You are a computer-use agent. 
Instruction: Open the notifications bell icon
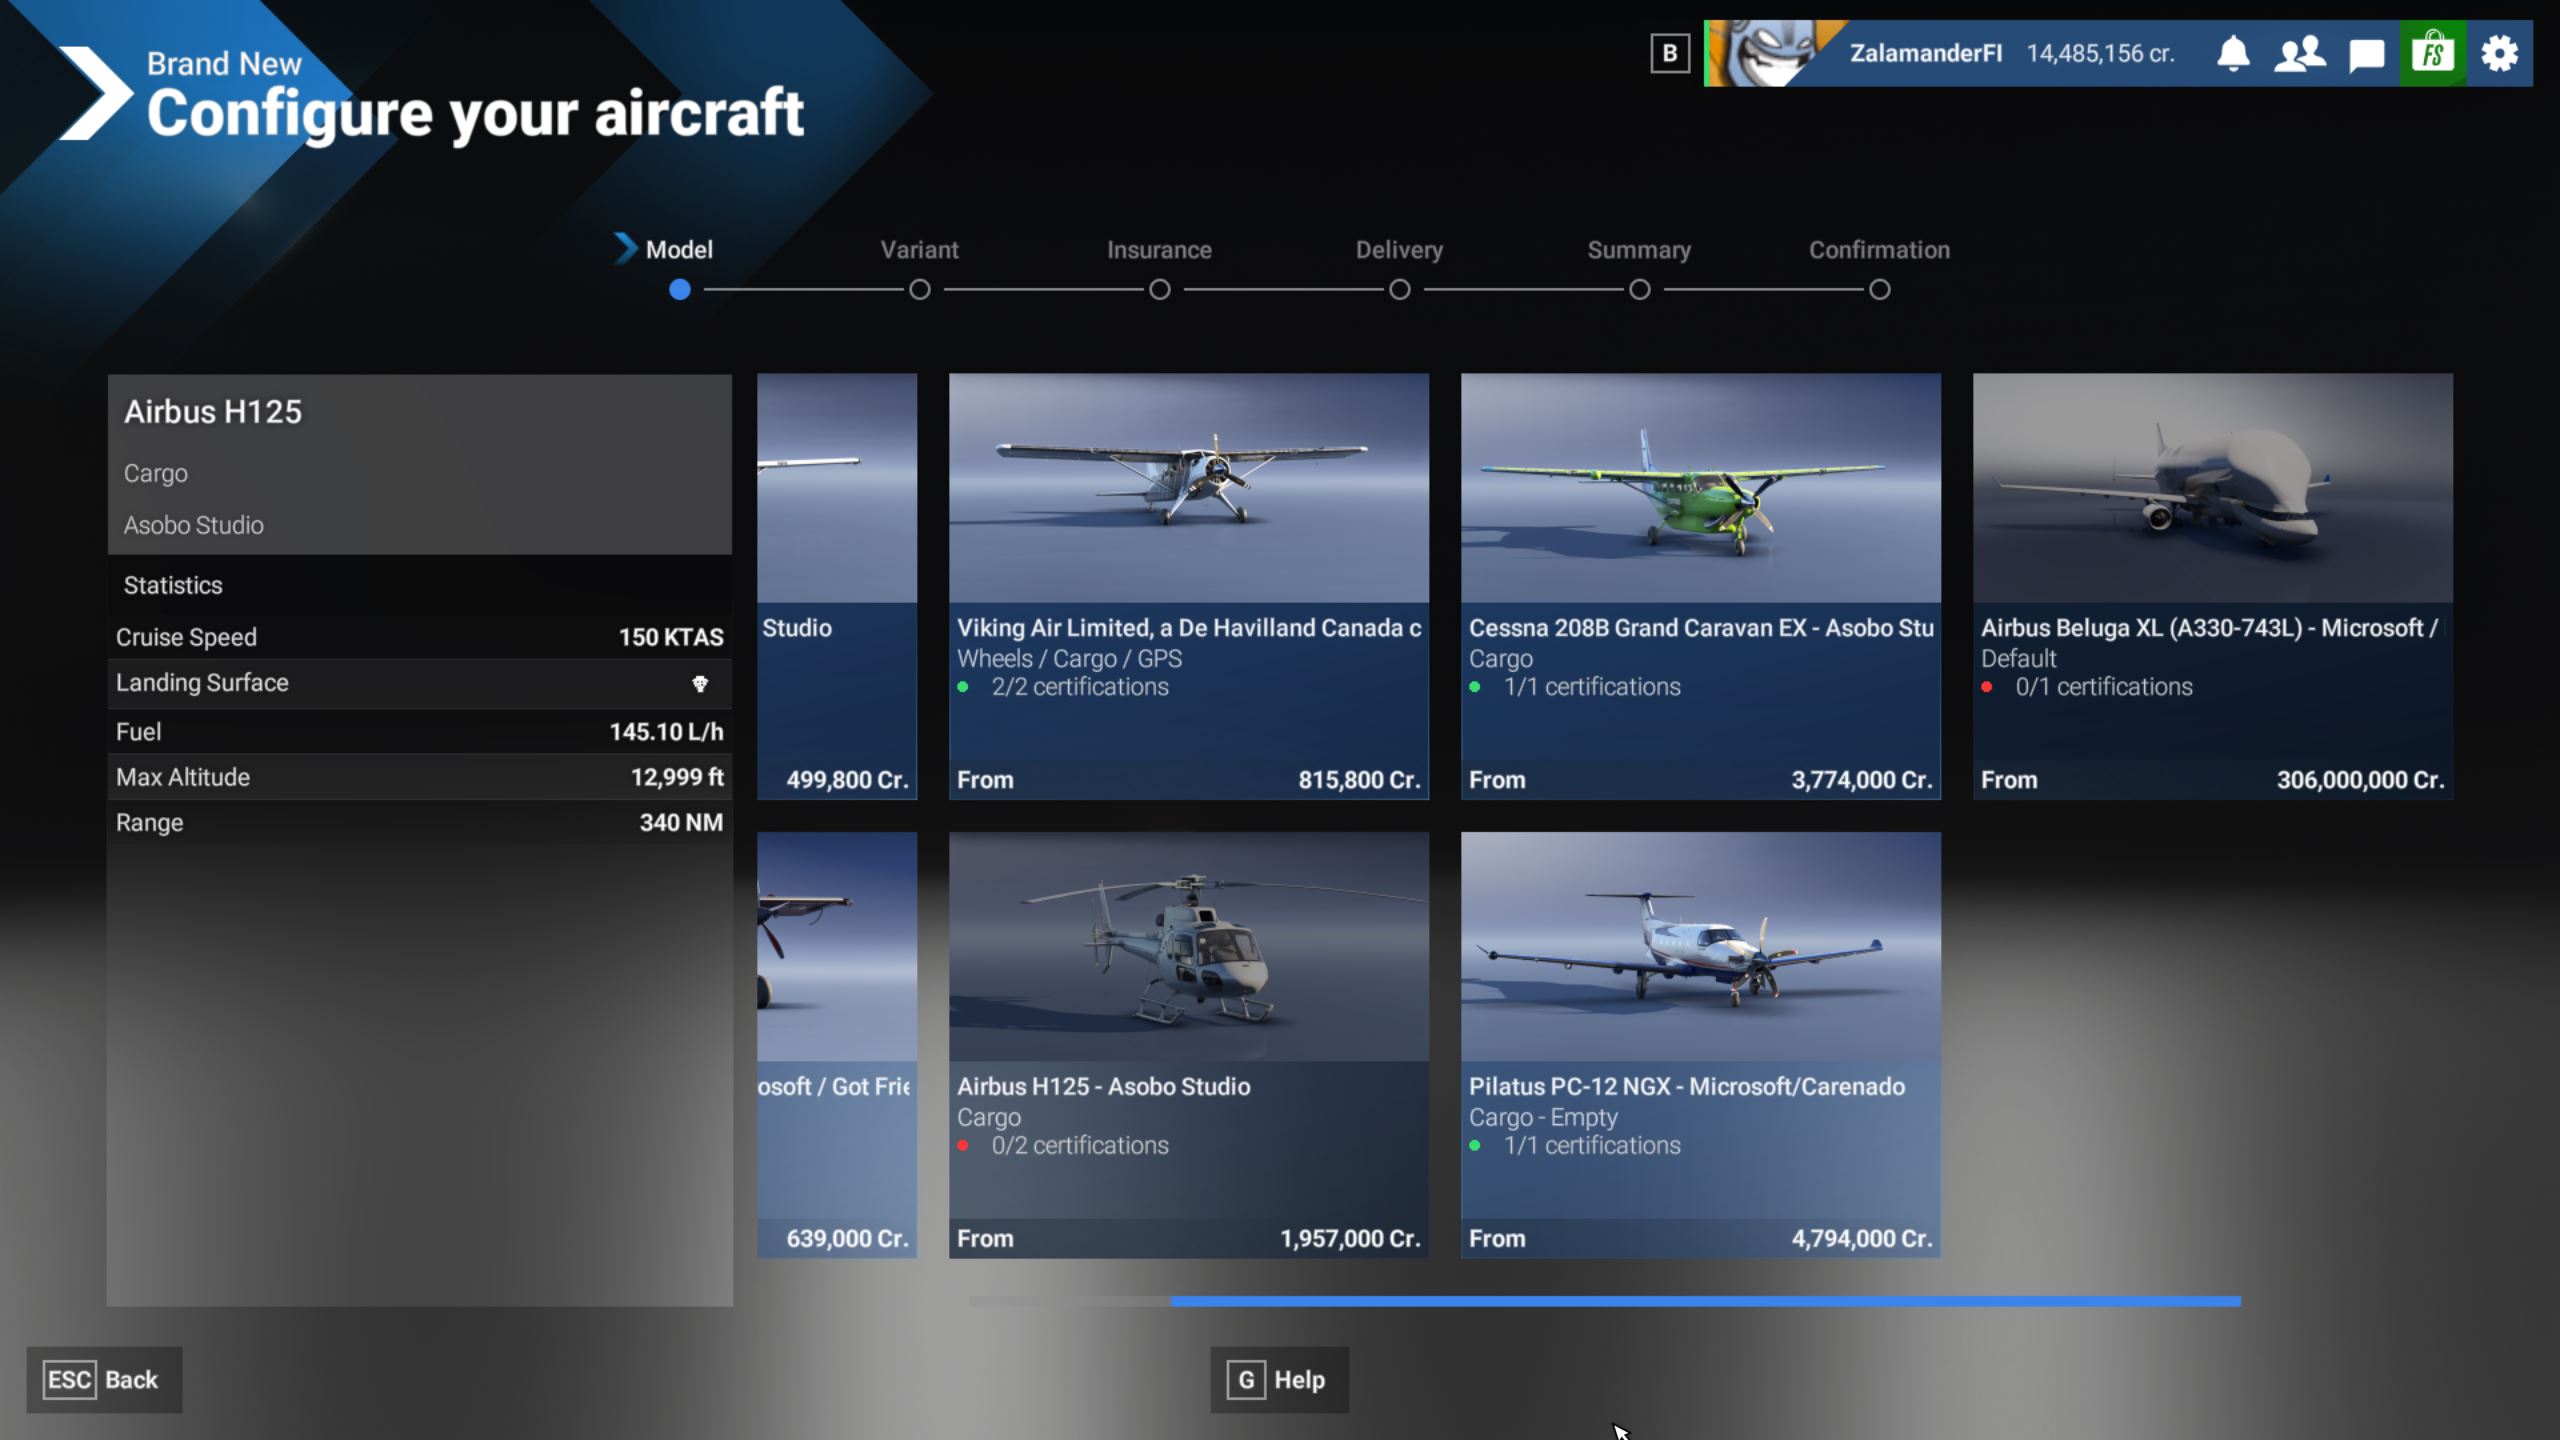tap(2233, 53)
